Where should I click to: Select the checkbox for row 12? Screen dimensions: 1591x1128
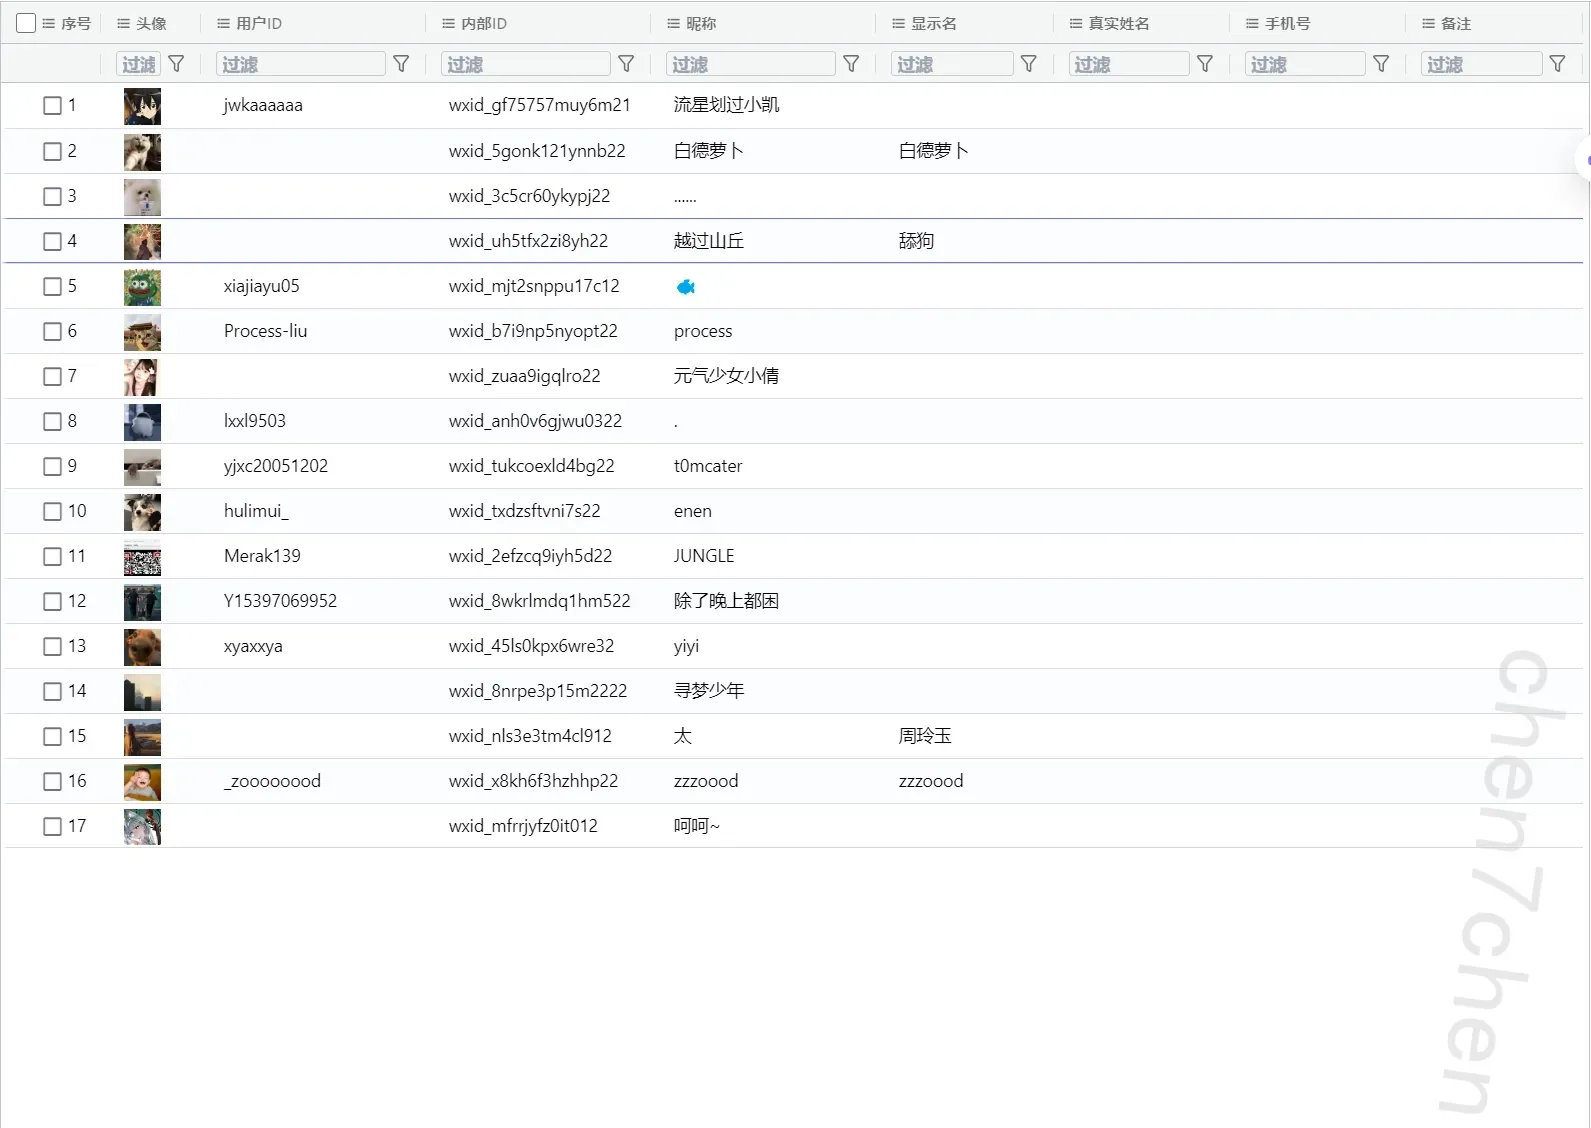tap(53, 601)
